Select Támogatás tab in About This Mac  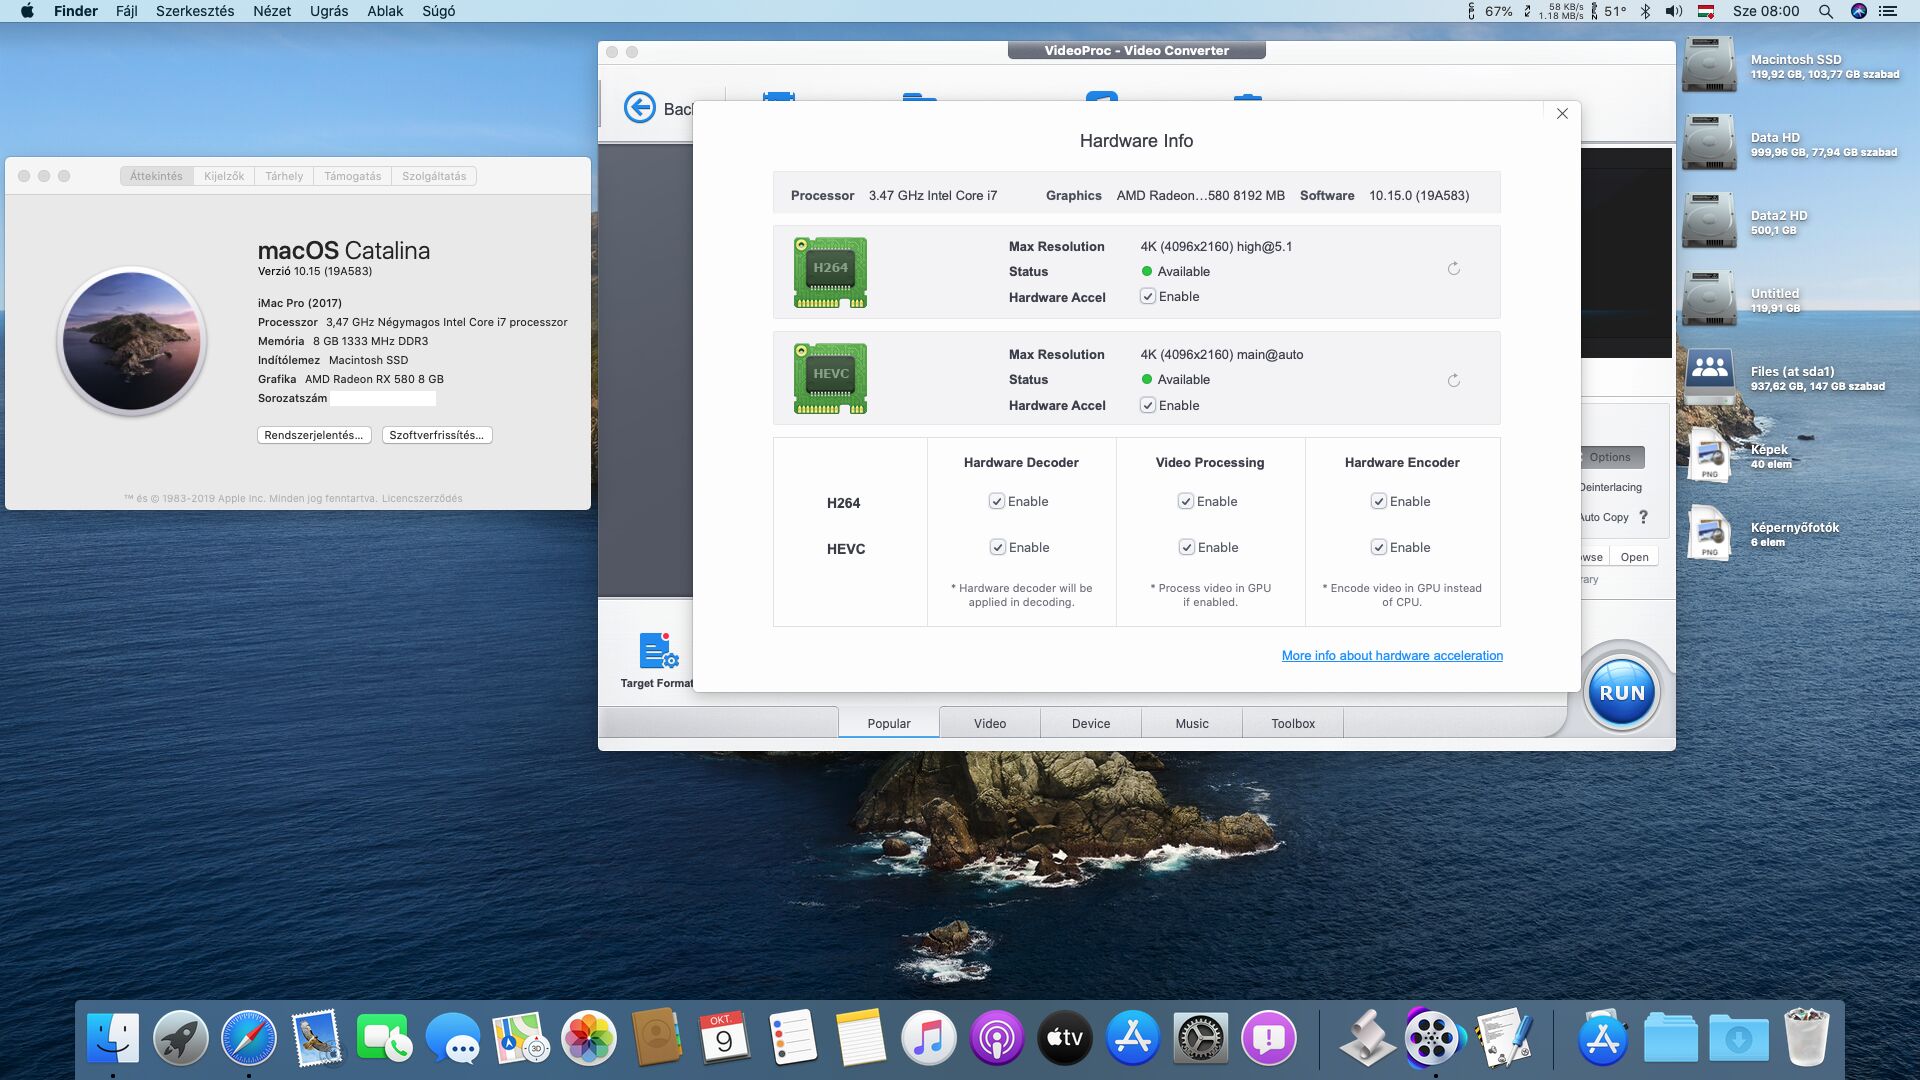[x=352, y=176]
